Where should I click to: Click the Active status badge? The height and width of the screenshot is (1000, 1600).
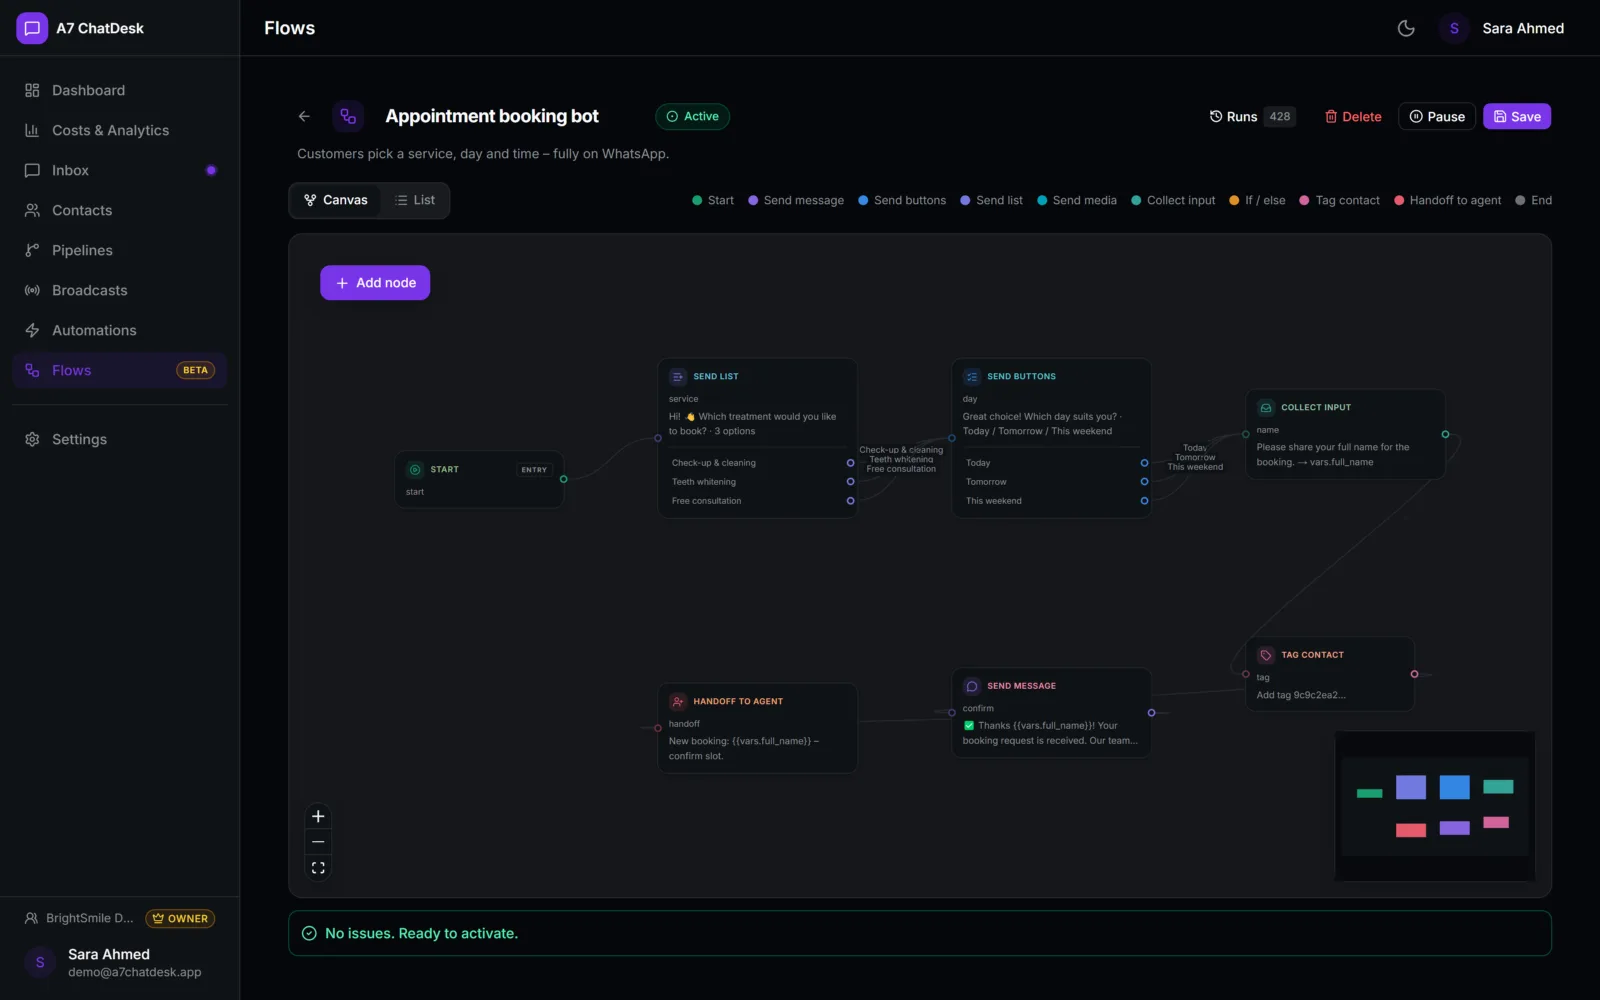(x=692, y=116)
